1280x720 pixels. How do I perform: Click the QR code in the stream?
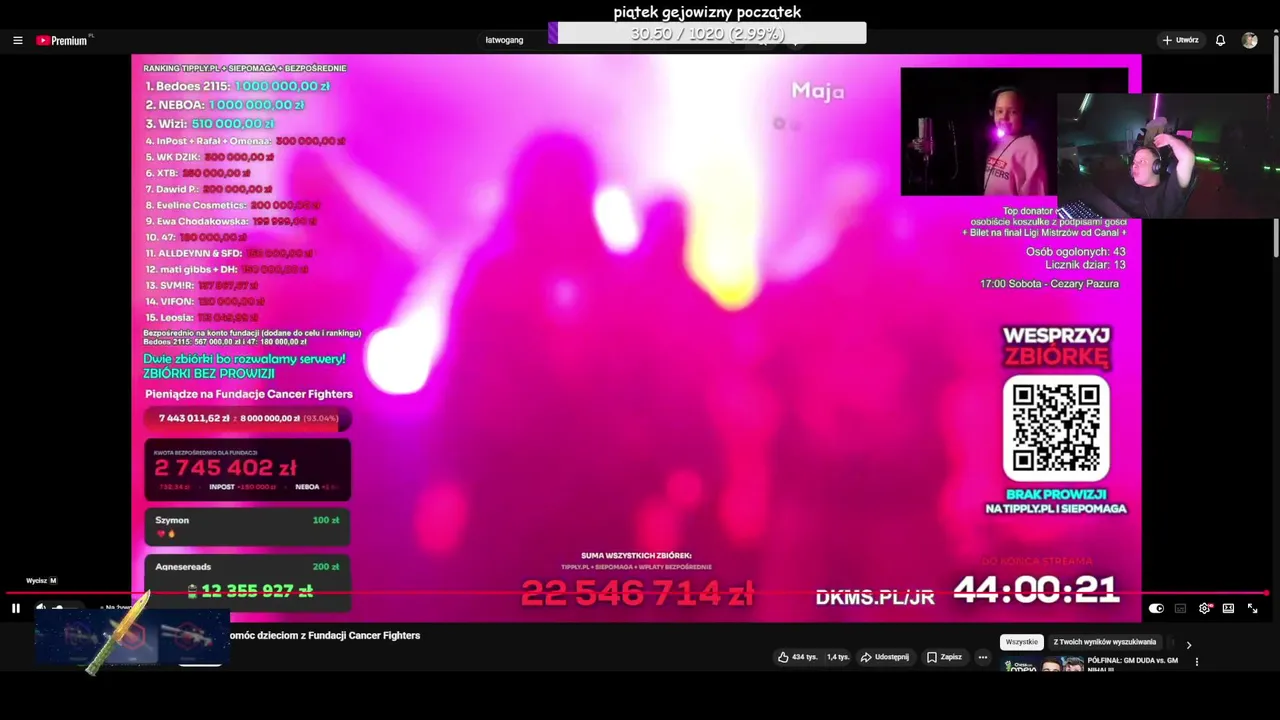[1056, 428]
